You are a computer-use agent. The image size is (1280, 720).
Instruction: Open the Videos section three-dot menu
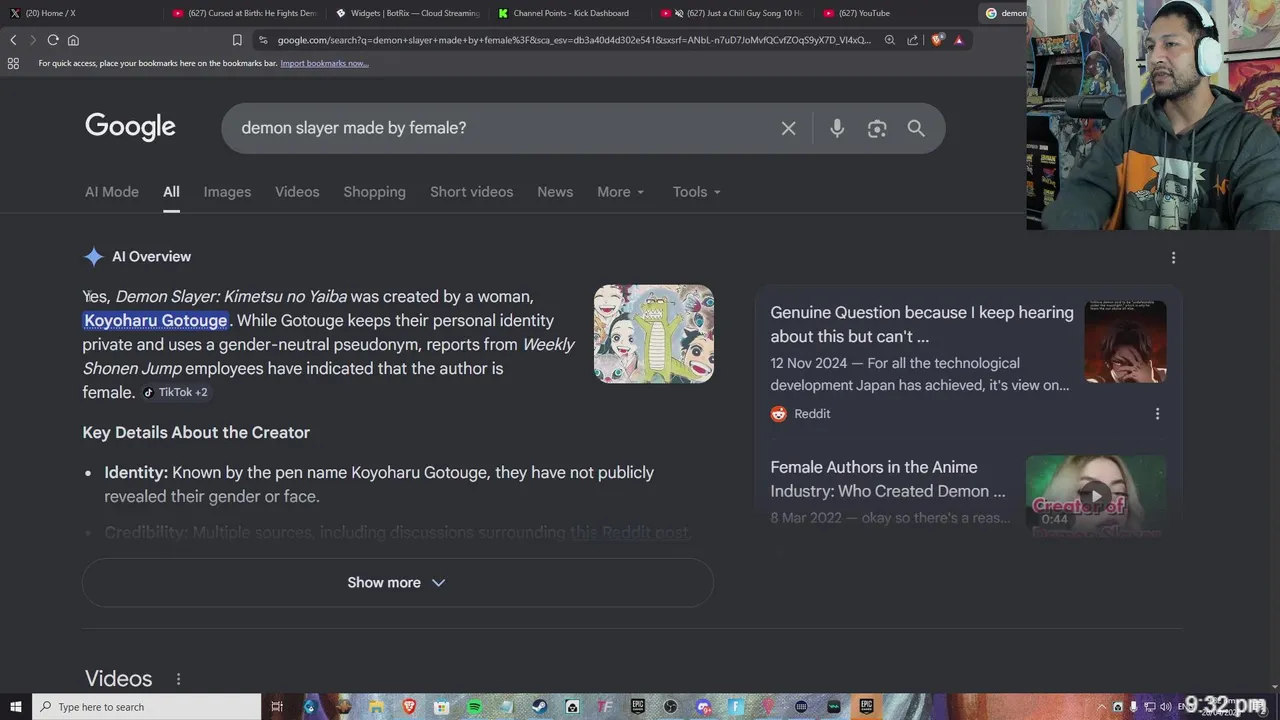[179, 679]
